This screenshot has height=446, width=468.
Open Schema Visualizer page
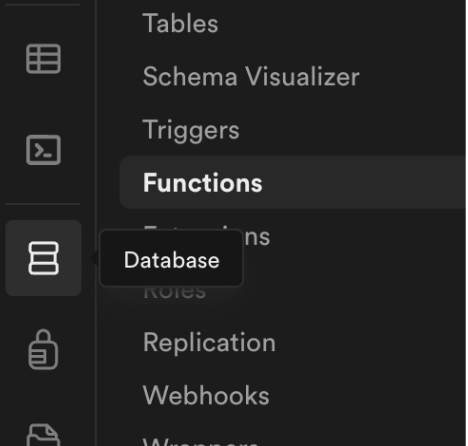pos(251,76)
